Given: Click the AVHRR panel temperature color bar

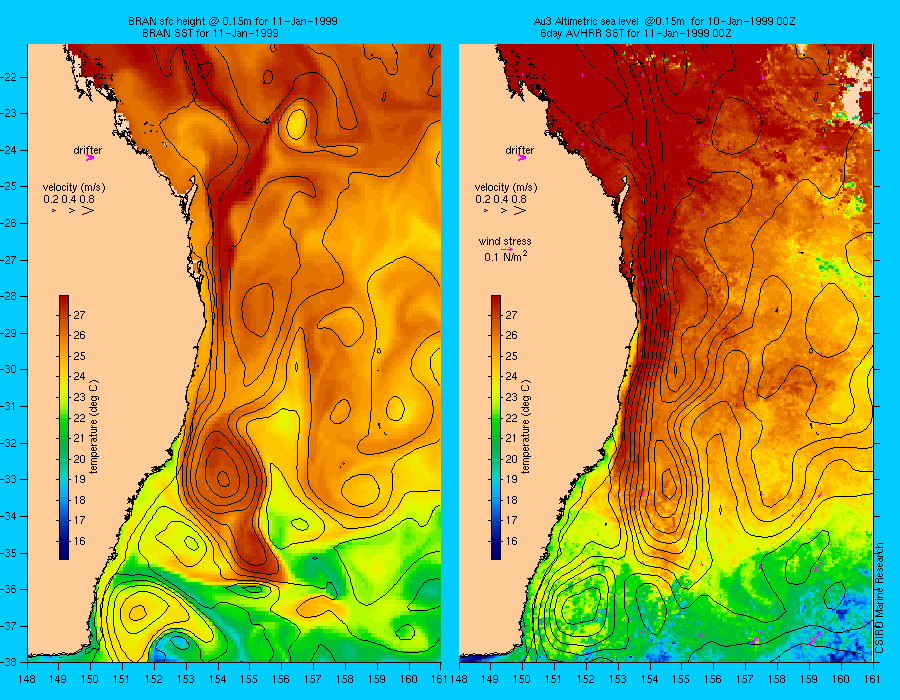Looking at the screenshot, I should [x=495, y=427].
